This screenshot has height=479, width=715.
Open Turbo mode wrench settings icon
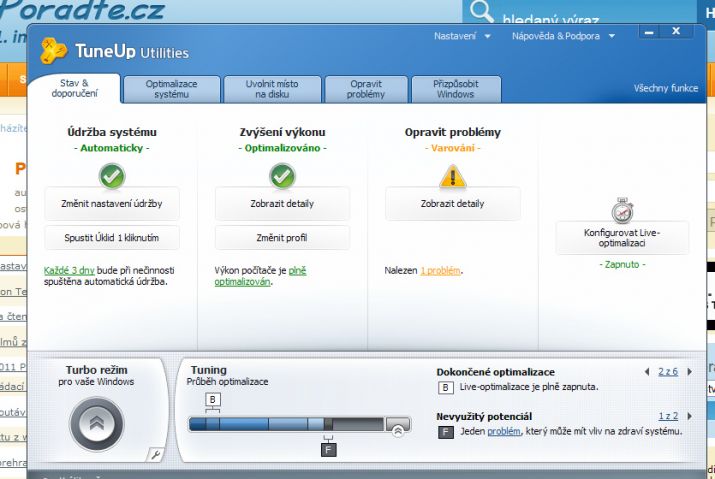coord(155,454)
